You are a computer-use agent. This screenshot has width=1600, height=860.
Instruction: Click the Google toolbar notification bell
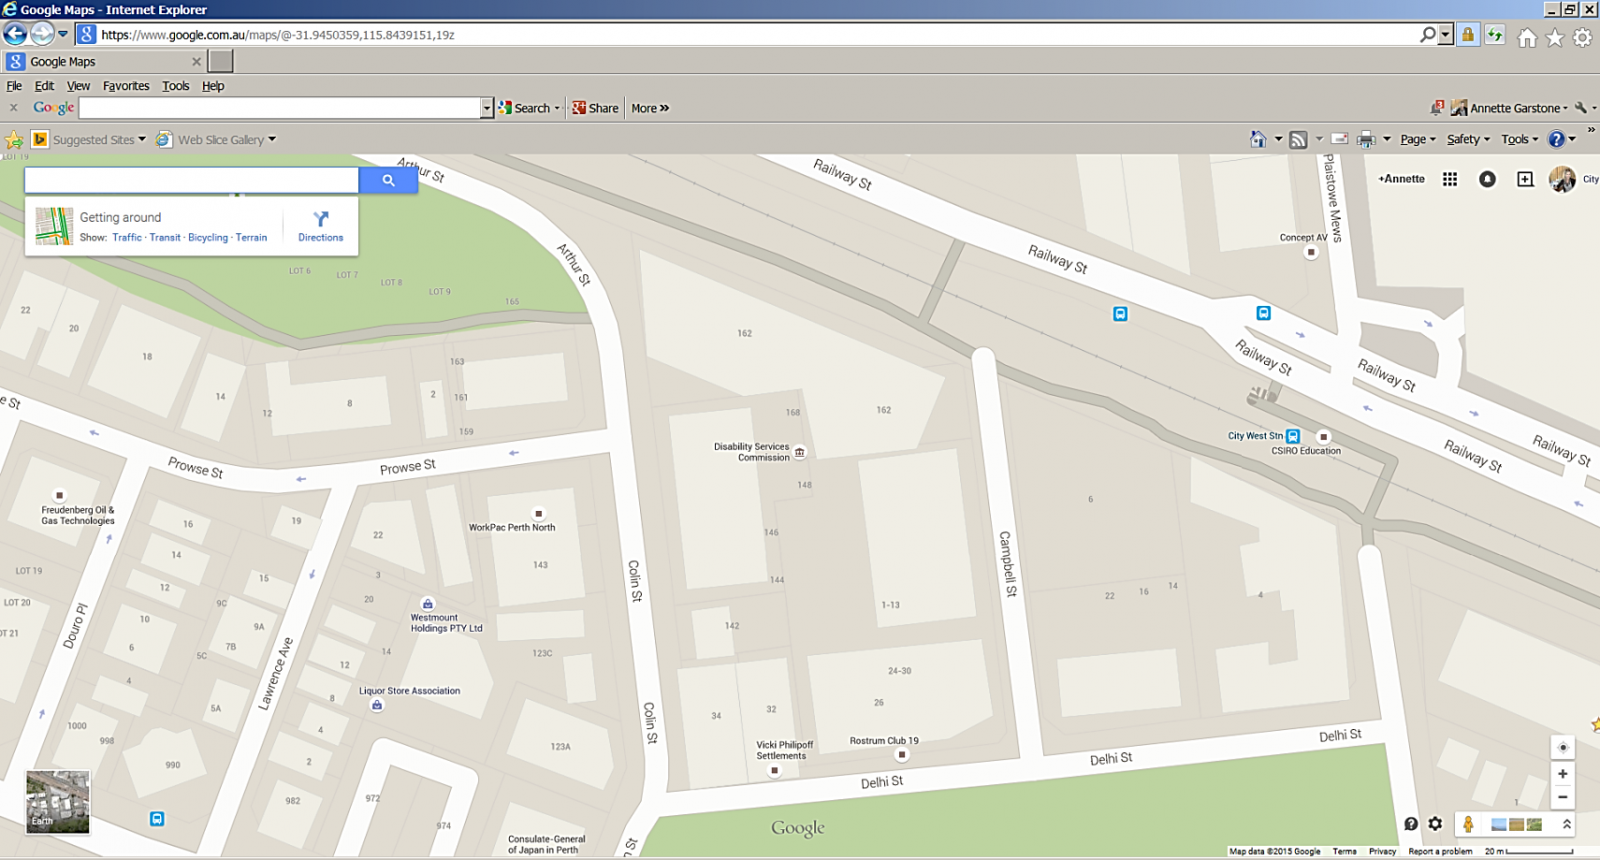click(1437, 107)
